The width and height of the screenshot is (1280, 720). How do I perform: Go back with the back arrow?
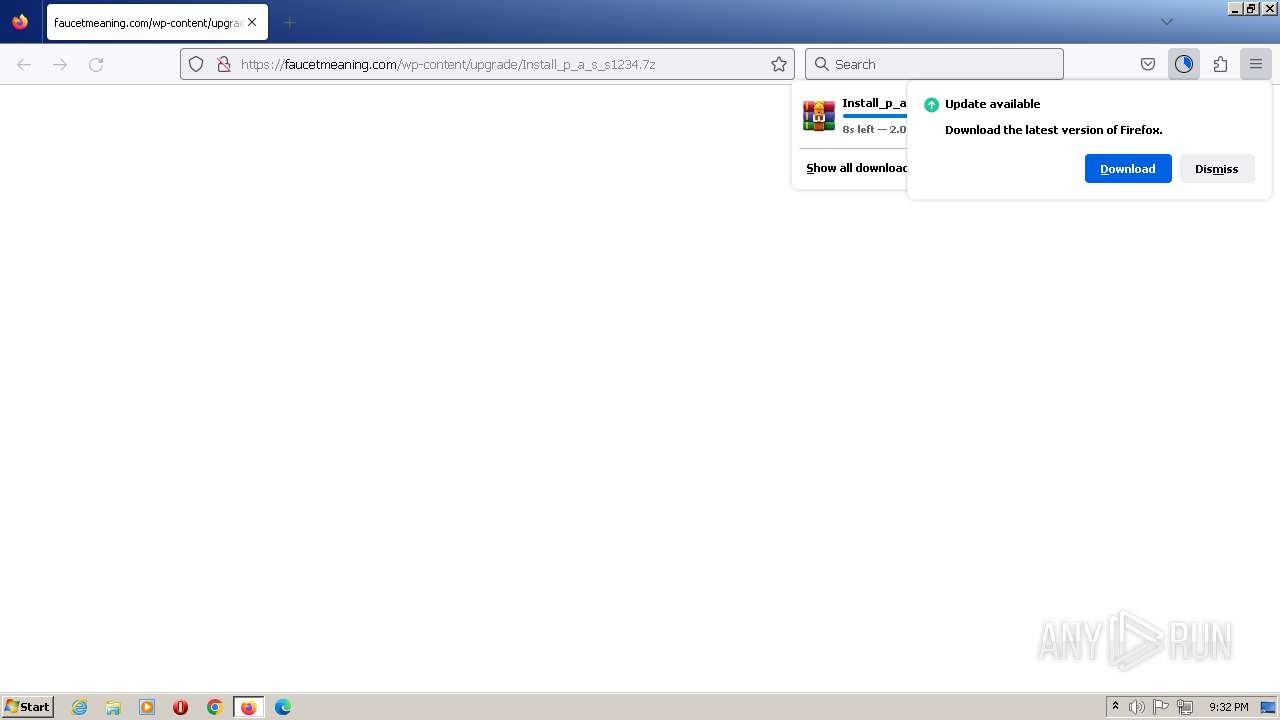coord(24,64)
